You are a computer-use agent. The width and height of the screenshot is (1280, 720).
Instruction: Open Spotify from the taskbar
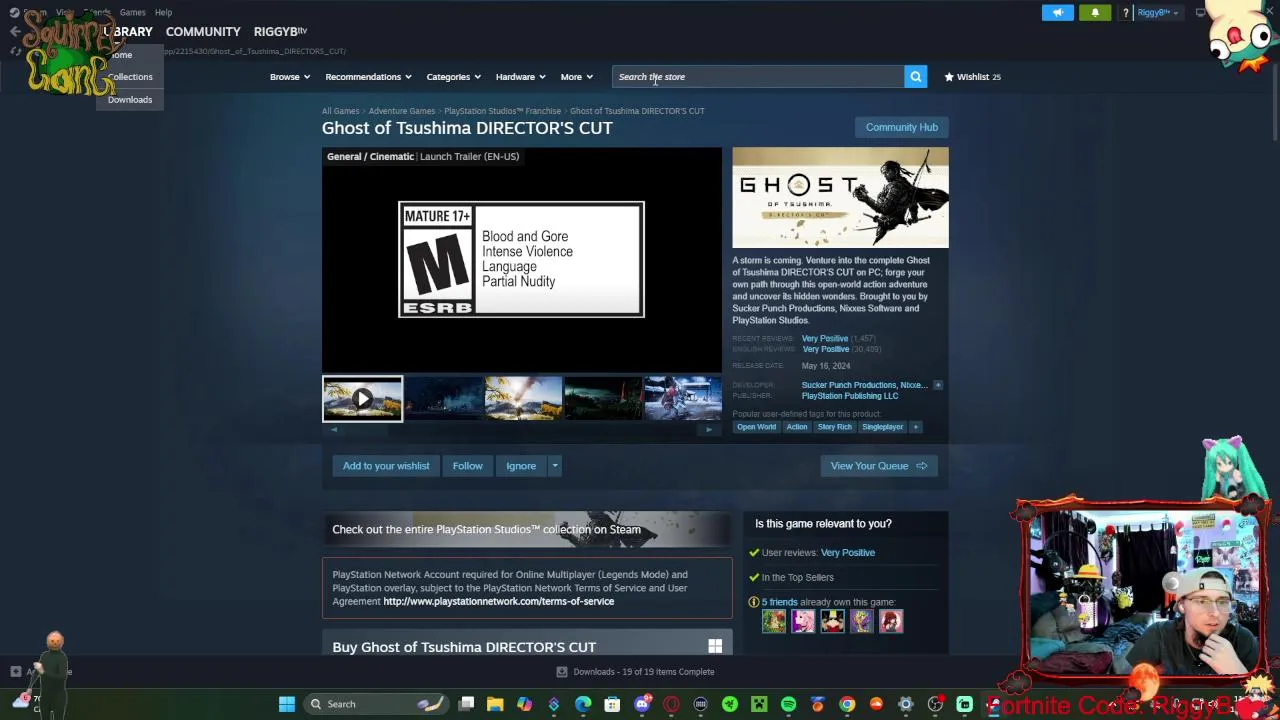pyautogui.click(x=788, y=704)
